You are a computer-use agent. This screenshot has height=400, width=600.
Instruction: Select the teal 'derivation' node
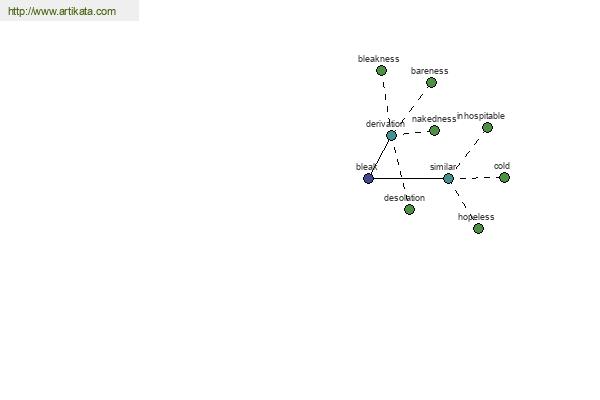pyautogui.click(x=391, y=136)
